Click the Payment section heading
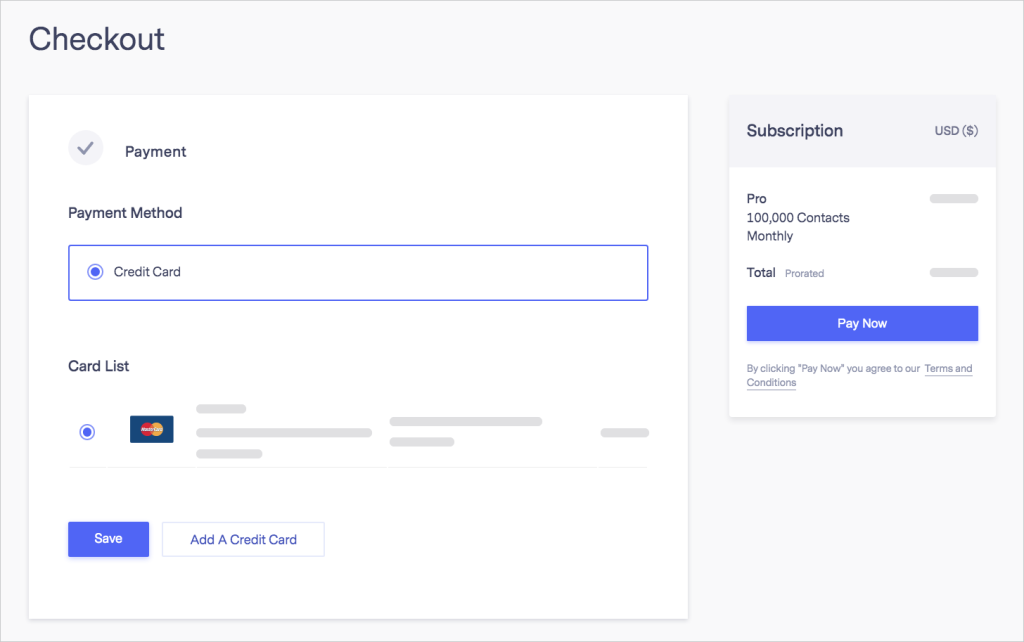 coord(155,152)
